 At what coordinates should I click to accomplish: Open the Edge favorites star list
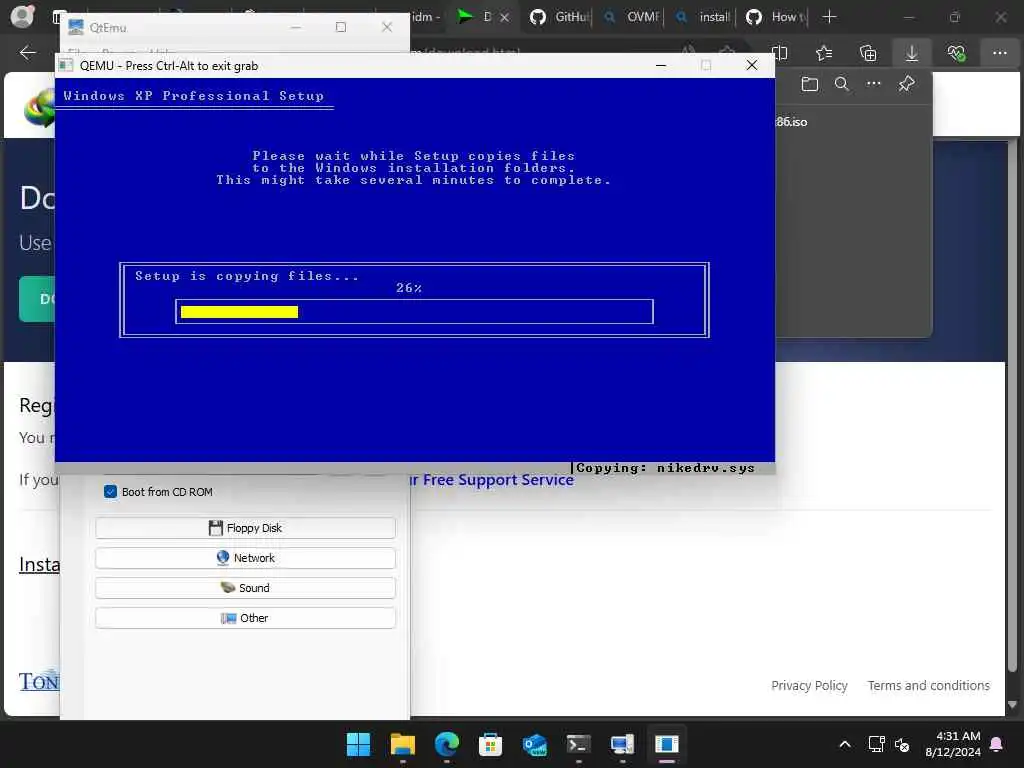pos(824,53)
